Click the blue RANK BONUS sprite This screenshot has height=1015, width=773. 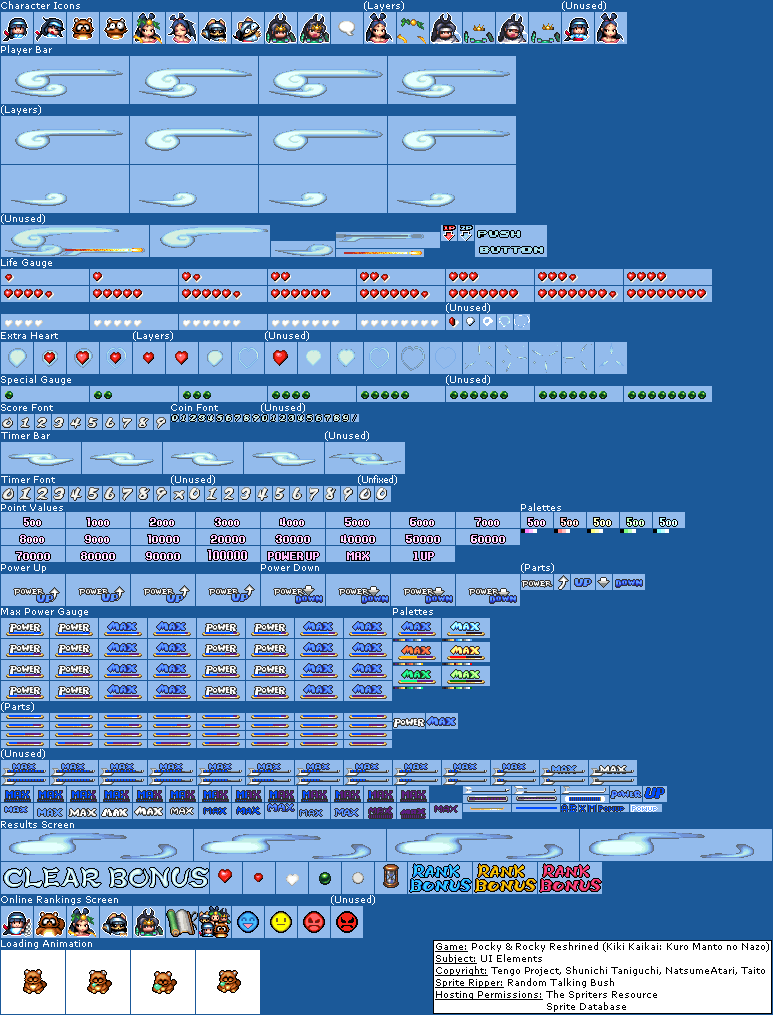click(440, 878)
